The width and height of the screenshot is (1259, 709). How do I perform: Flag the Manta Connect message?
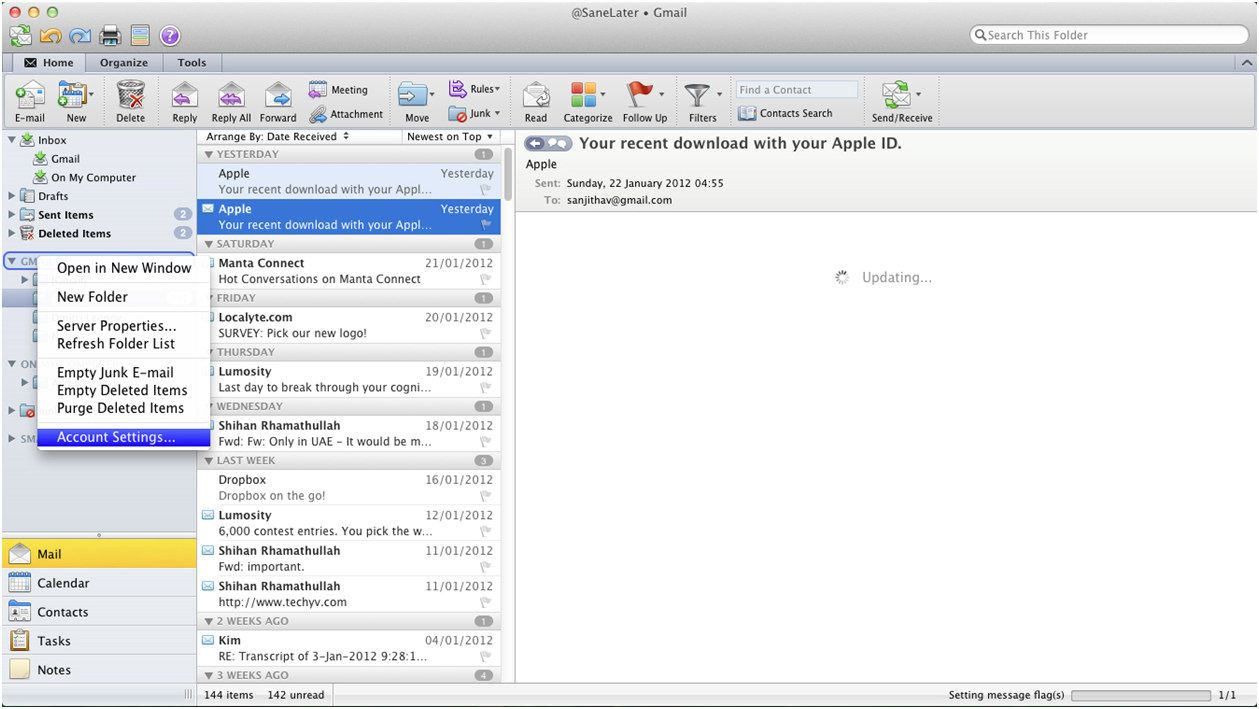click(x=485, y=280)
